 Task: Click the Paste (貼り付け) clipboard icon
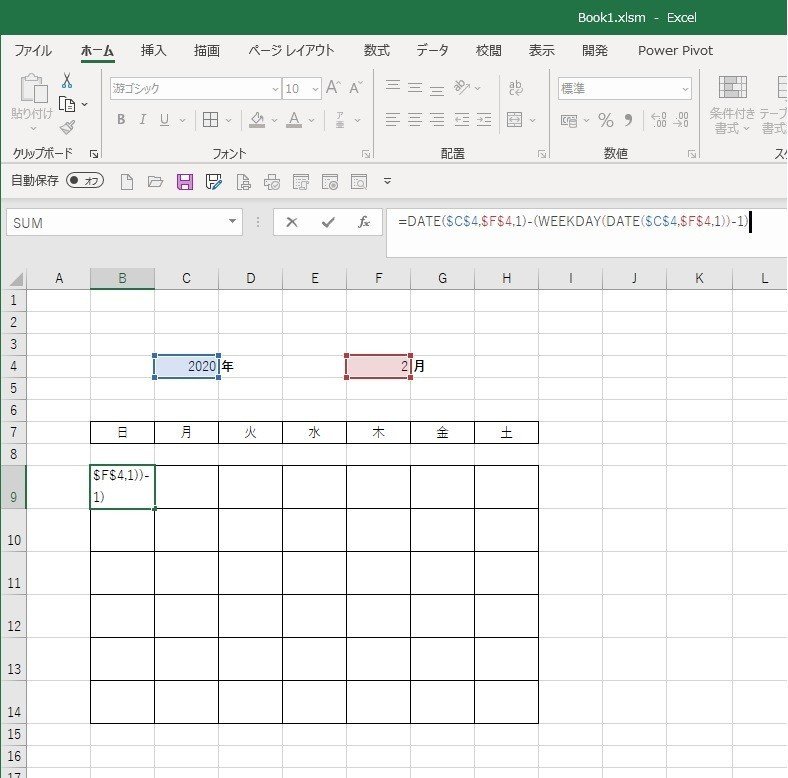click(33, 88)
